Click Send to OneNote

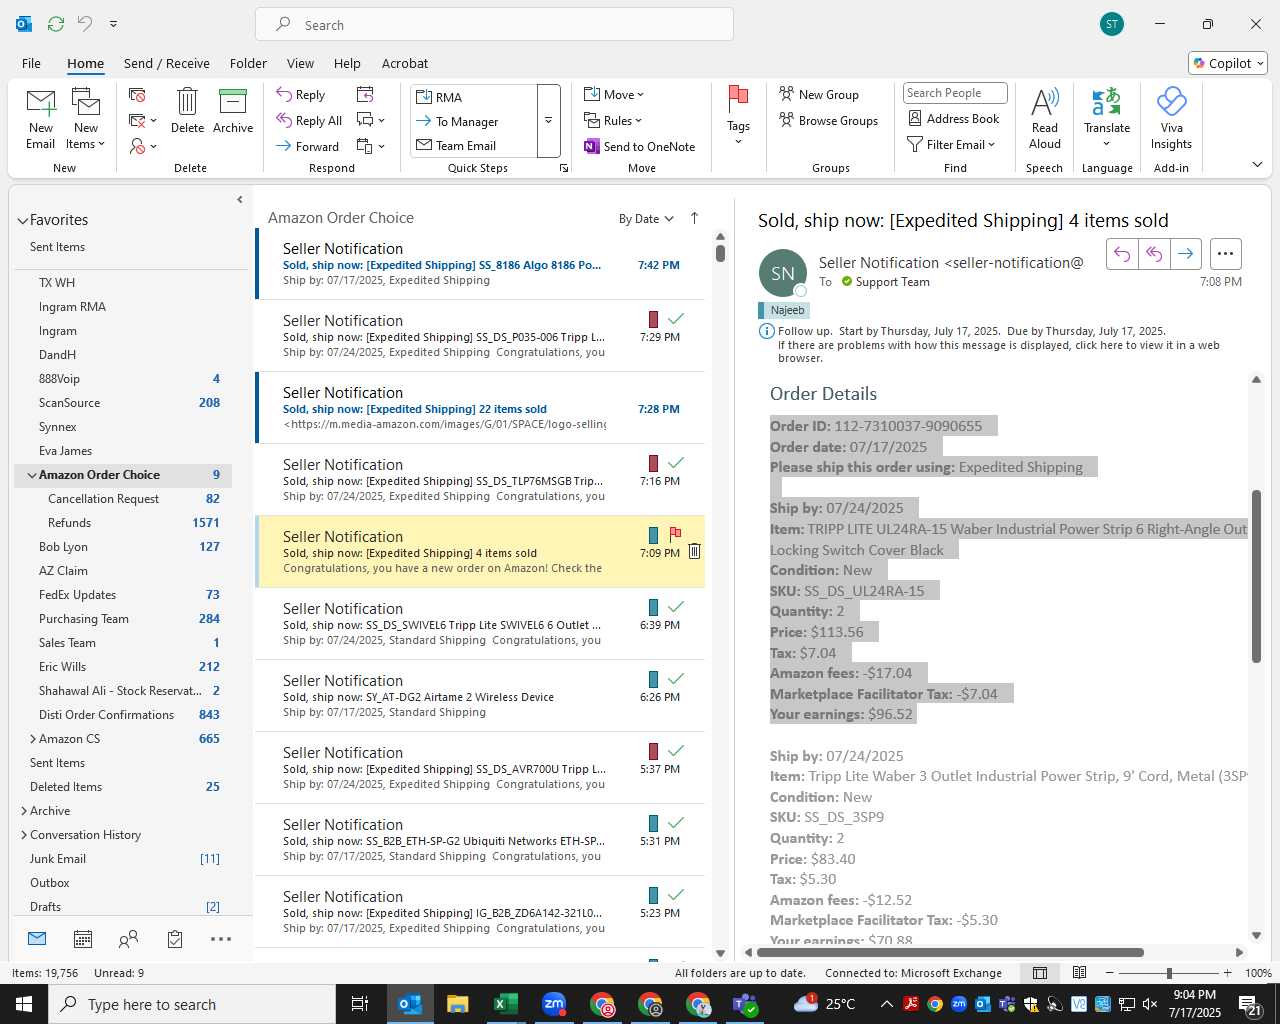pos(640,146)
